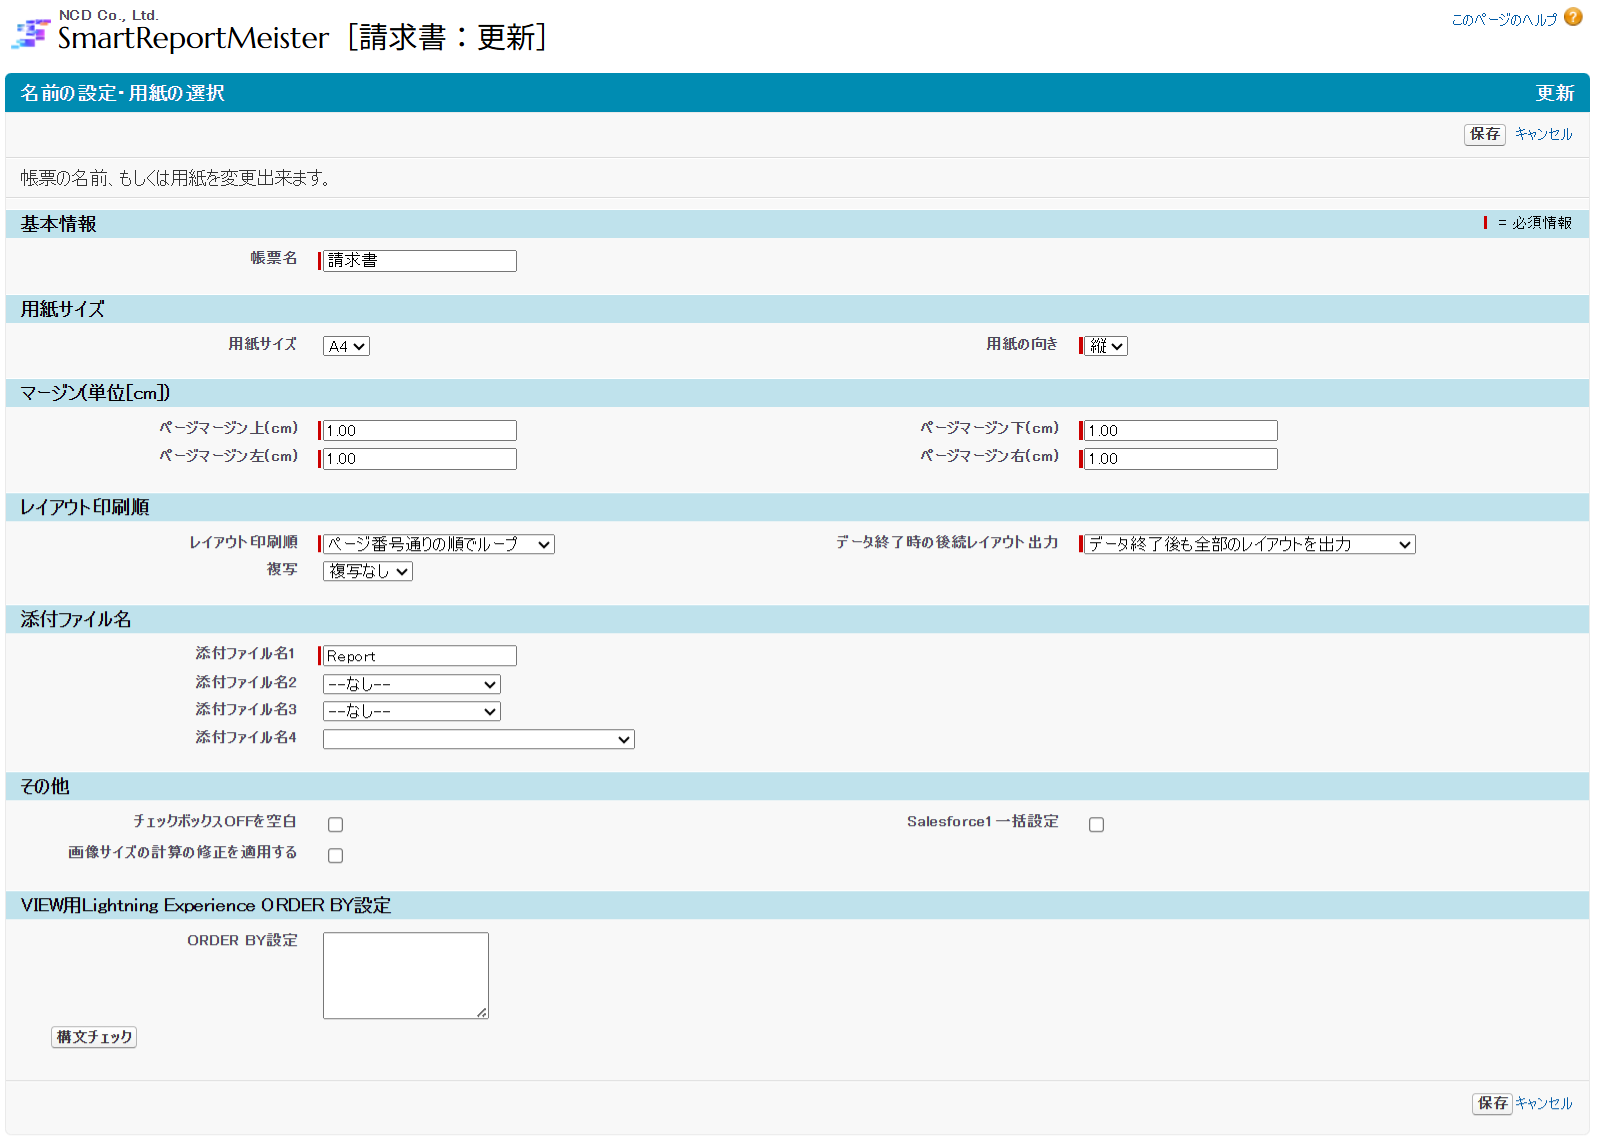Expand the empty 添付ファイル名4 dropdown

[478, 740]
